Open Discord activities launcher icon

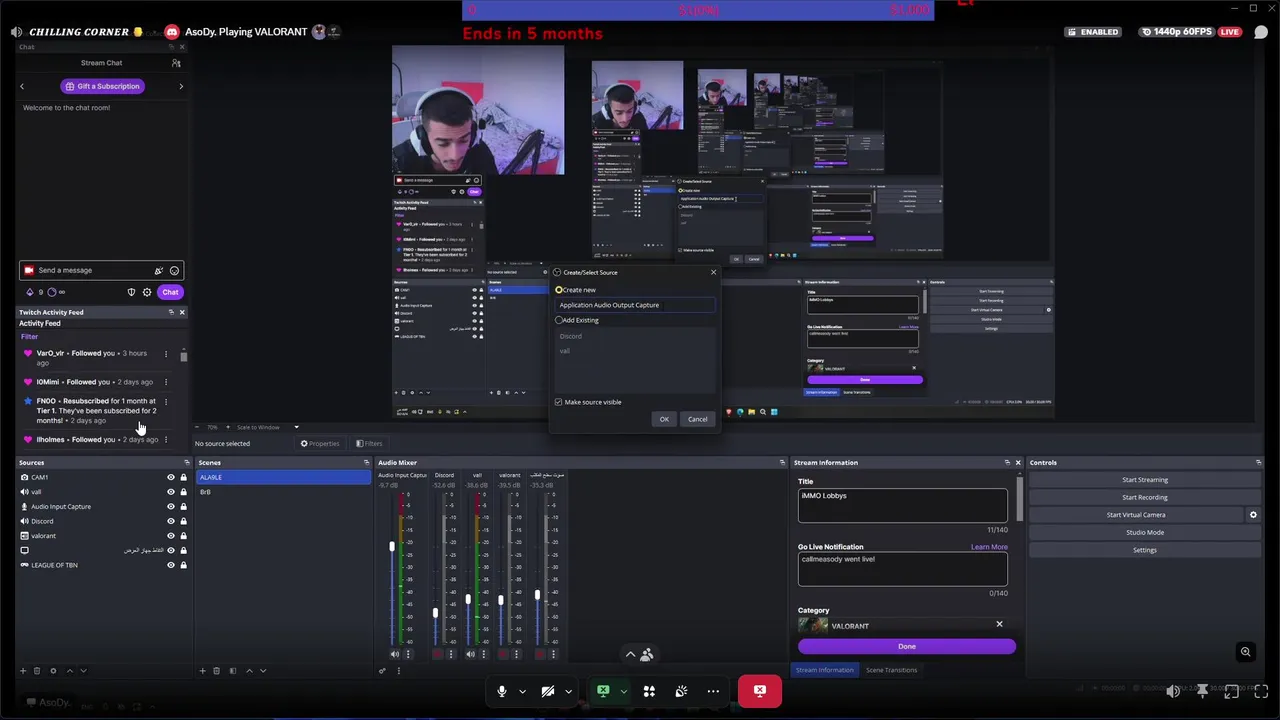(649, 691)
